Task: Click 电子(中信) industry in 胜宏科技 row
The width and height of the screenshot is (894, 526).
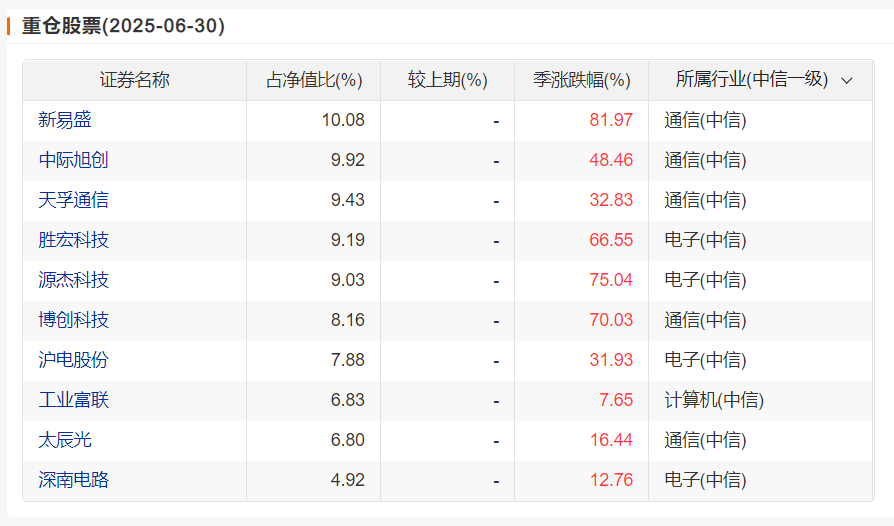Action: (x=705, y=239)
